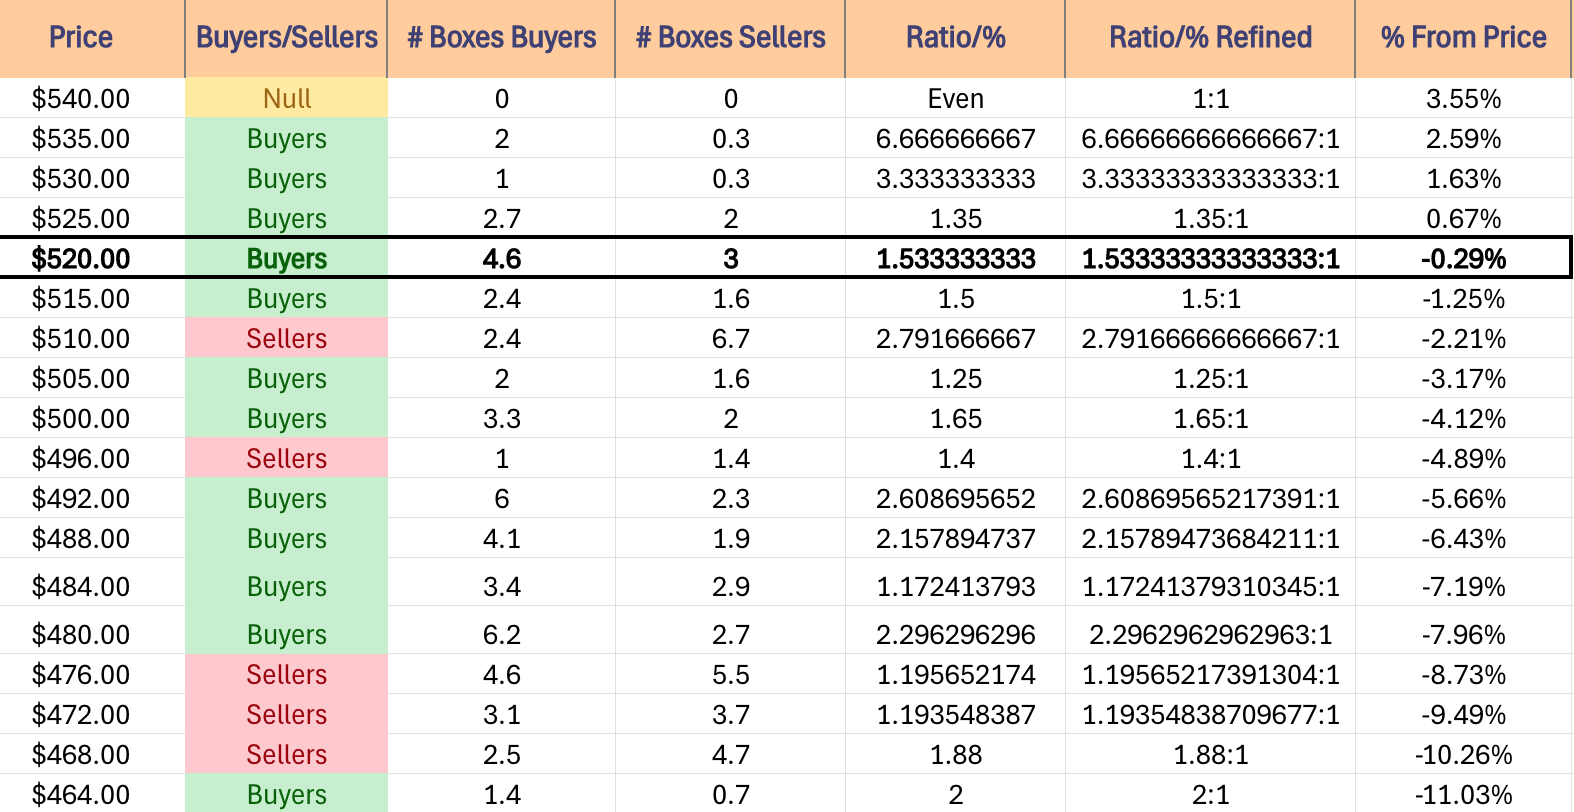
Task: Click the yellow Null cell at $540.00
Action: (286, 98)
